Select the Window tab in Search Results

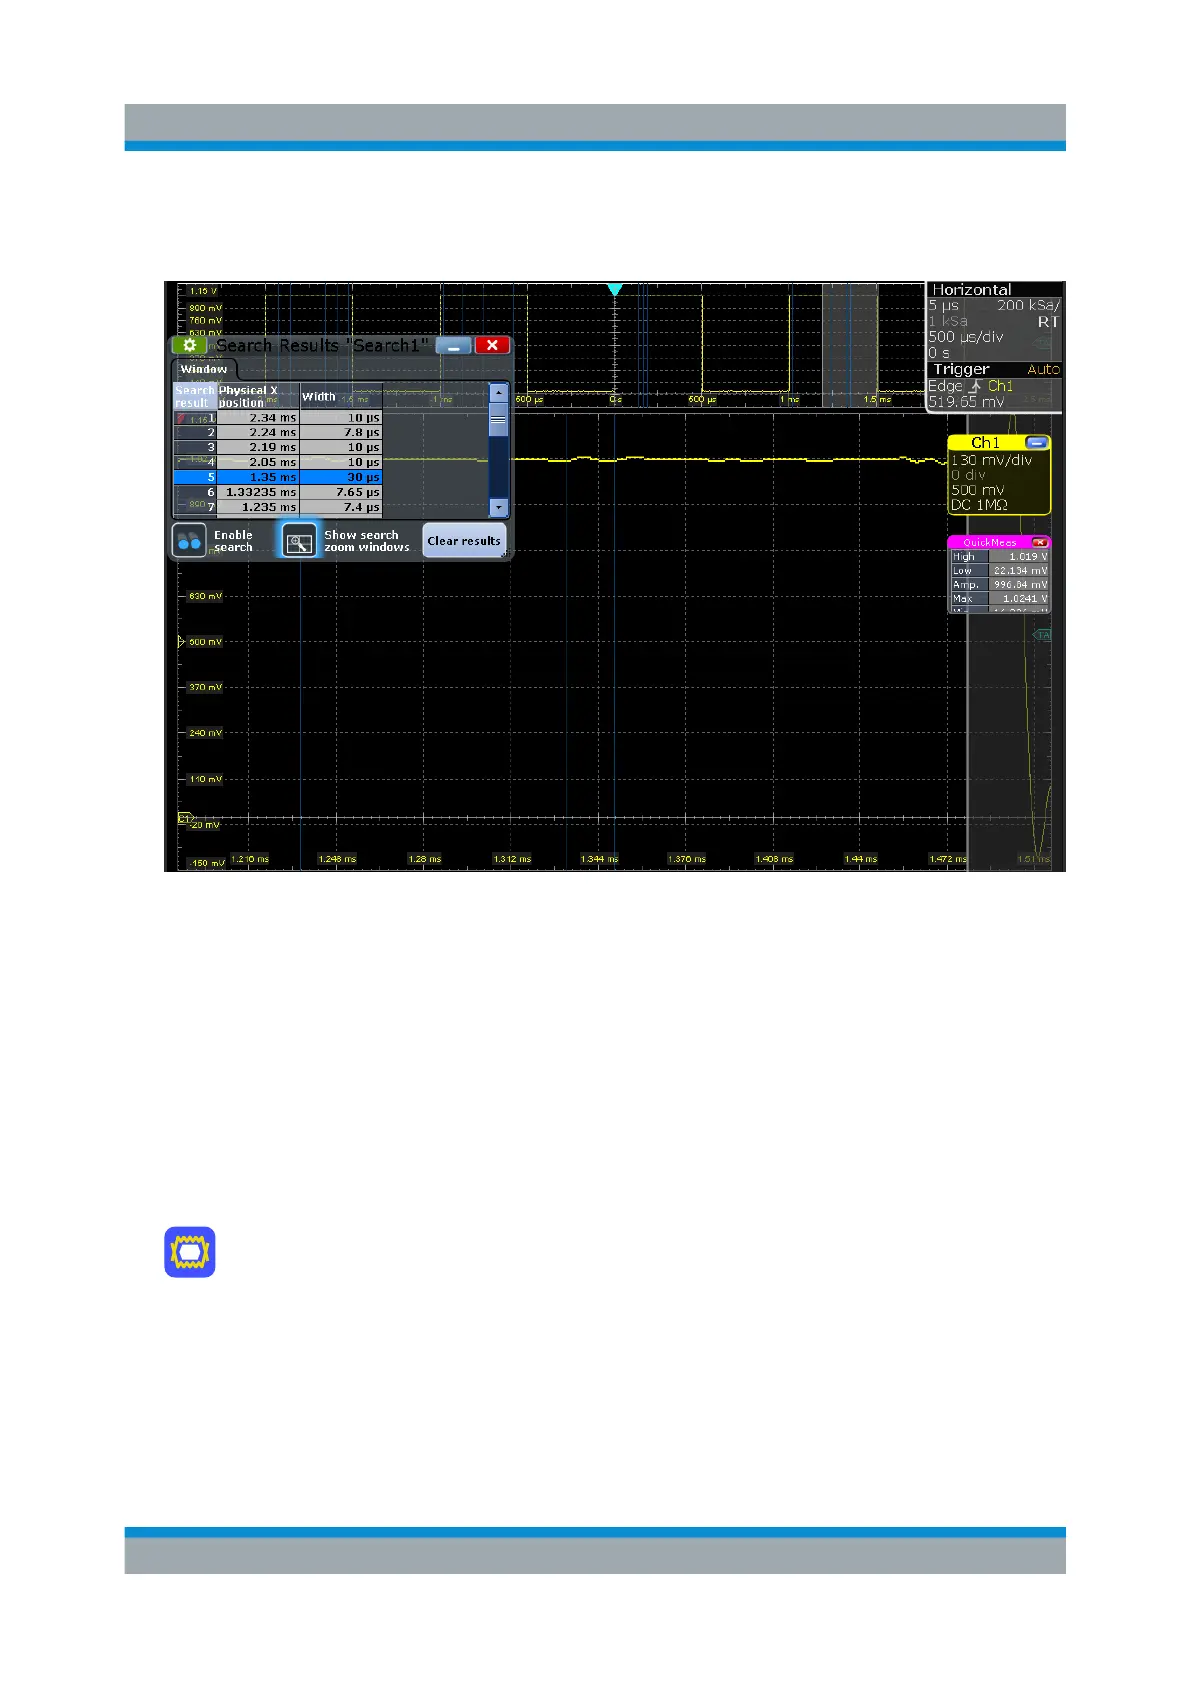(x=204, y=369)
